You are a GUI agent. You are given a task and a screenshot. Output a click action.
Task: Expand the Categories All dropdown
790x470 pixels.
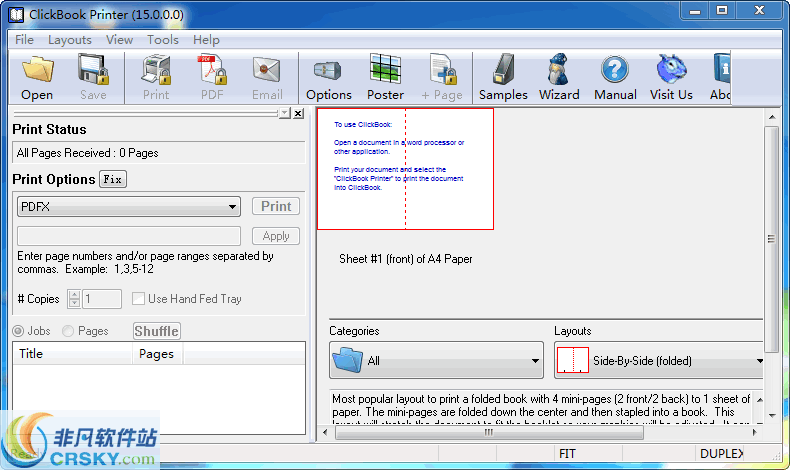(436, 360)
